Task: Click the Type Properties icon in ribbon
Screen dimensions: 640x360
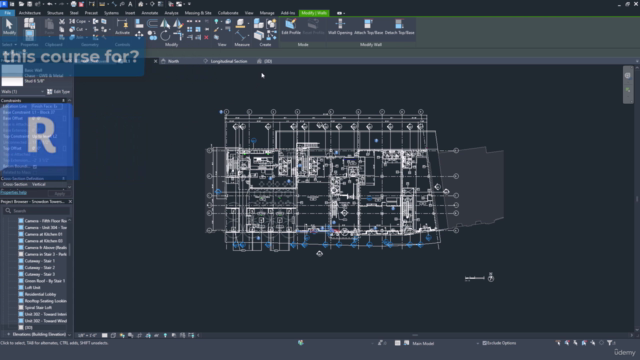Action: click(29, 23)
